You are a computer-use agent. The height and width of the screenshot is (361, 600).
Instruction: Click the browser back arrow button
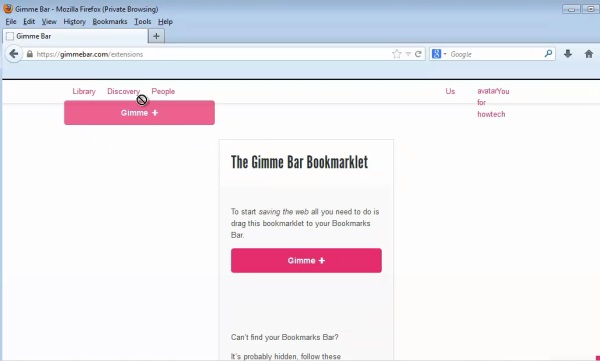point(13,54)
